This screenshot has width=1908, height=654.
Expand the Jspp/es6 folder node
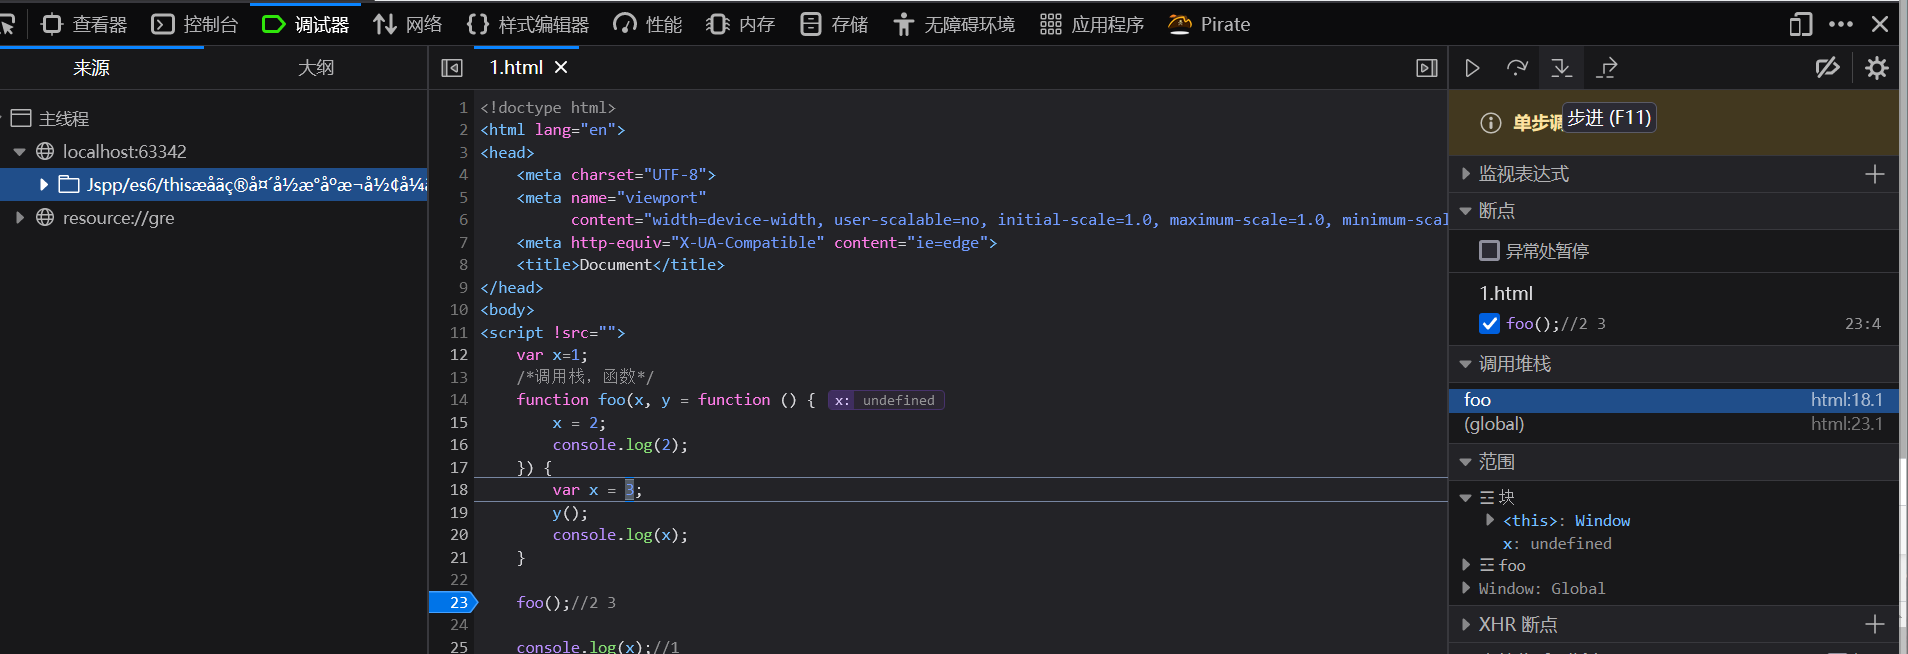tap(43, 185)
